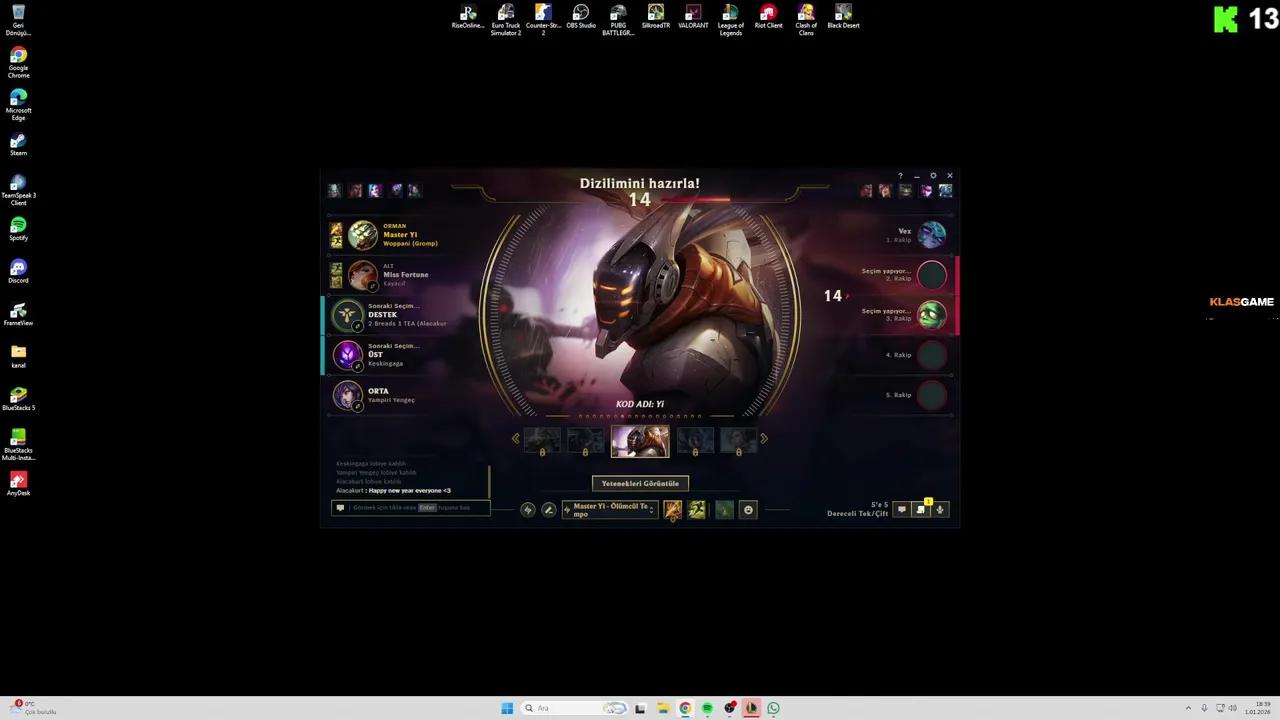Open the ward skin selector

[724, 510]
